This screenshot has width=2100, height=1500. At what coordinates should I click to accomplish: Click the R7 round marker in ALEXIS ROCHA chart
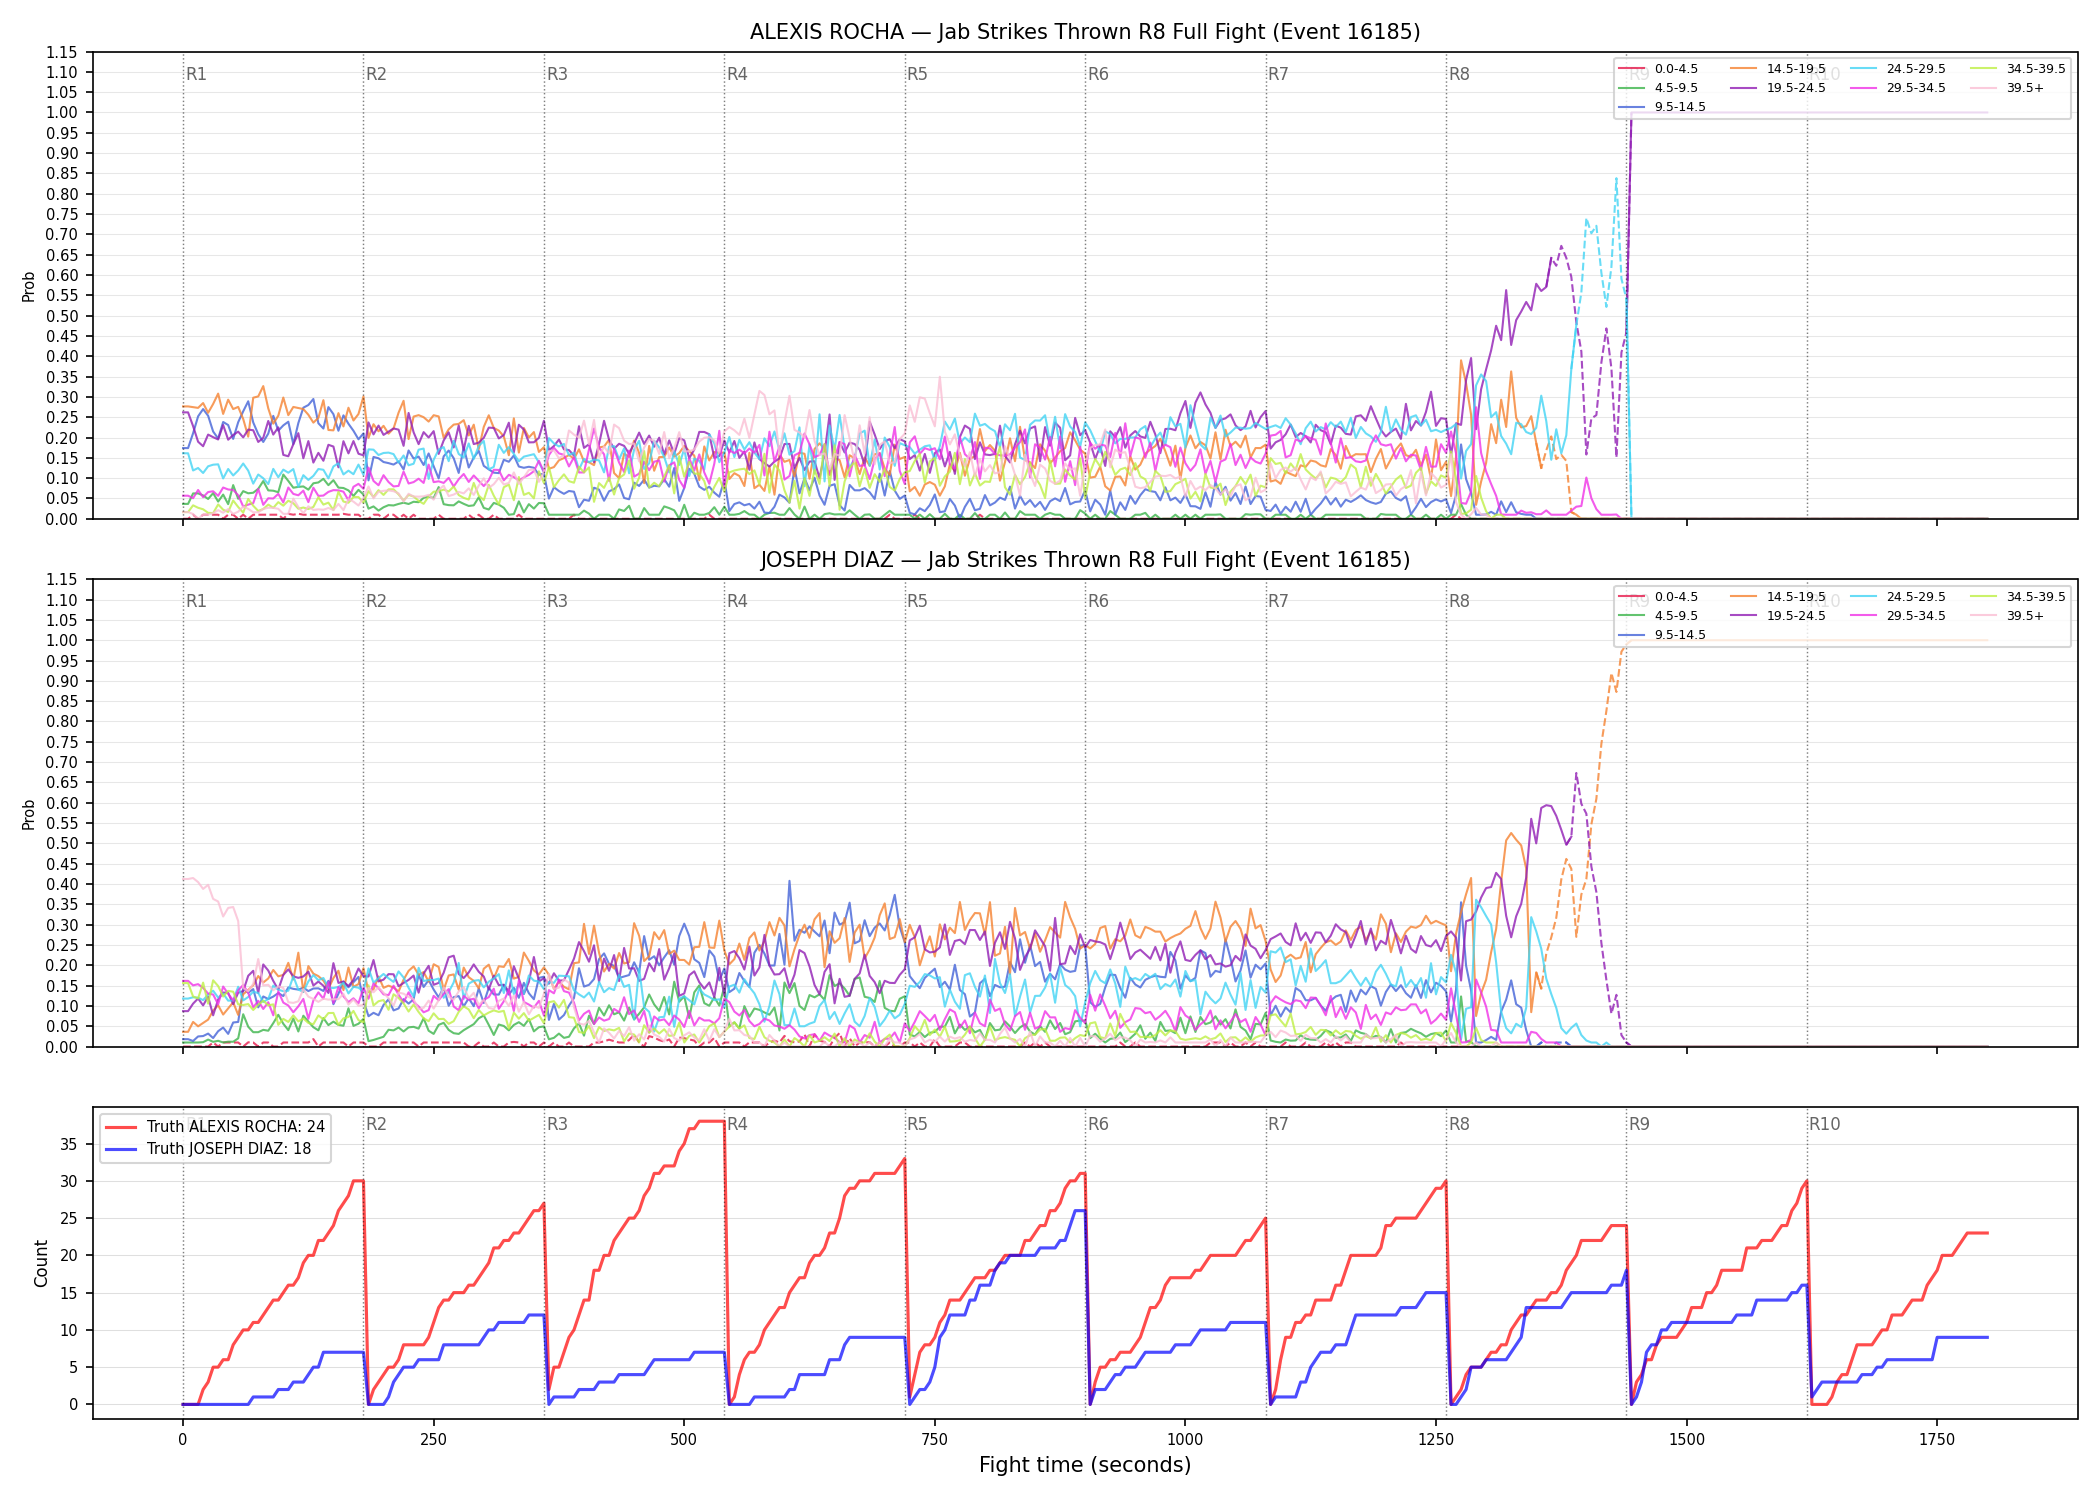1278,74
